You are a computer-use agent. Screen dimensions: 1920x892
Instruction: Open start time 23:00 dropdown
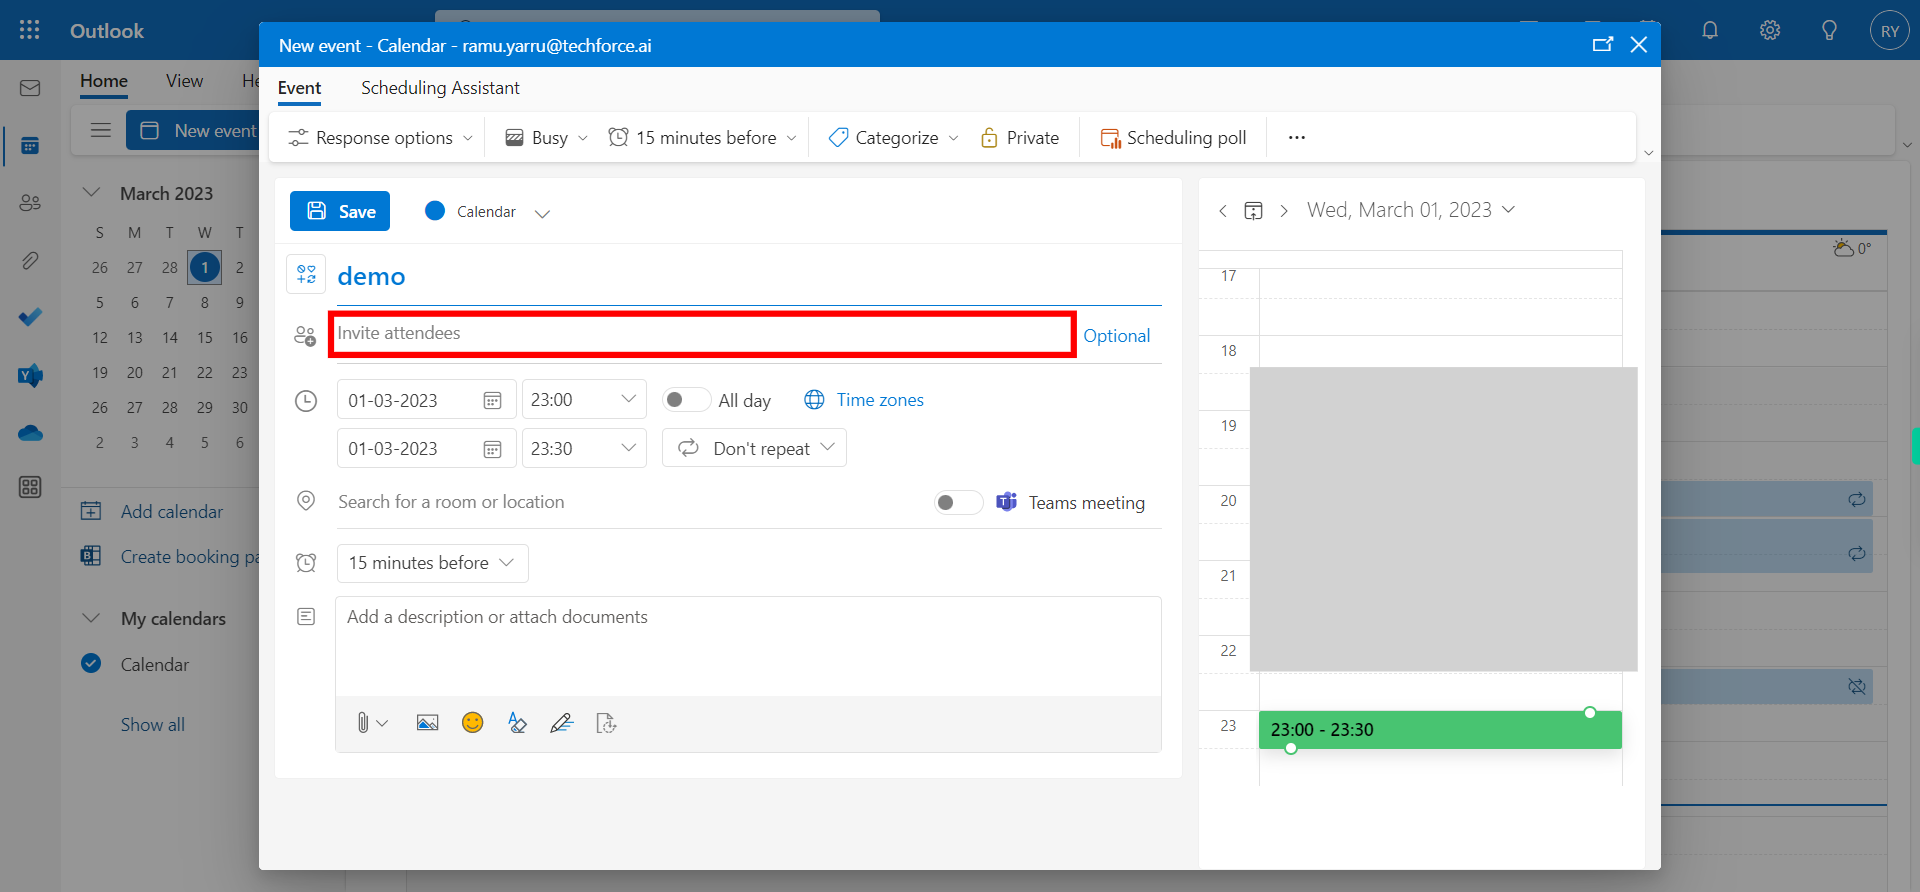584,399
